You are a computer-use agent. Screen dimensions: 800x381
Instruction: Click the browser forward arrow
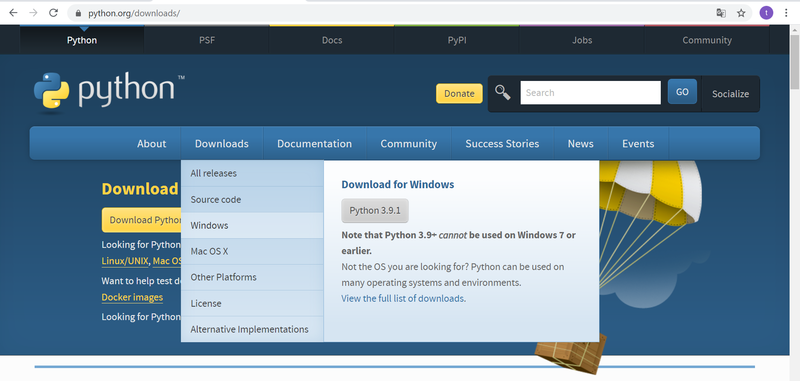(33, 13)
